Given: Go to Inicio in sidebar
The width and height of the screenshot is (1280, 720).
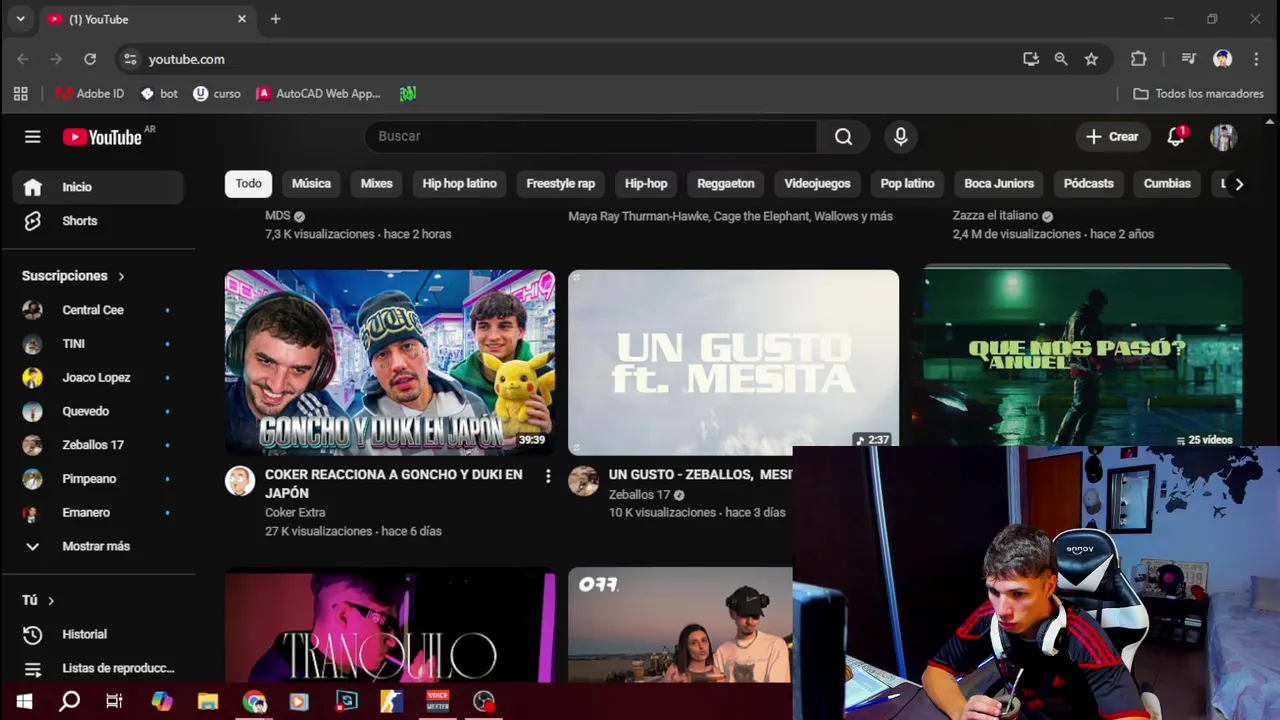Looking at the screenshot, I should [98, 187].
